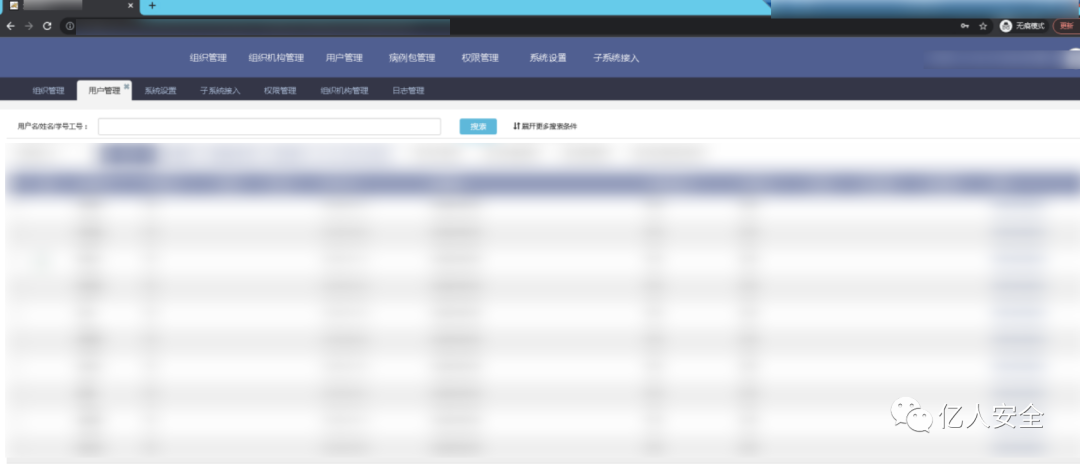Go back using browser back arrow

pyautogui.click(x=10, y=26)
